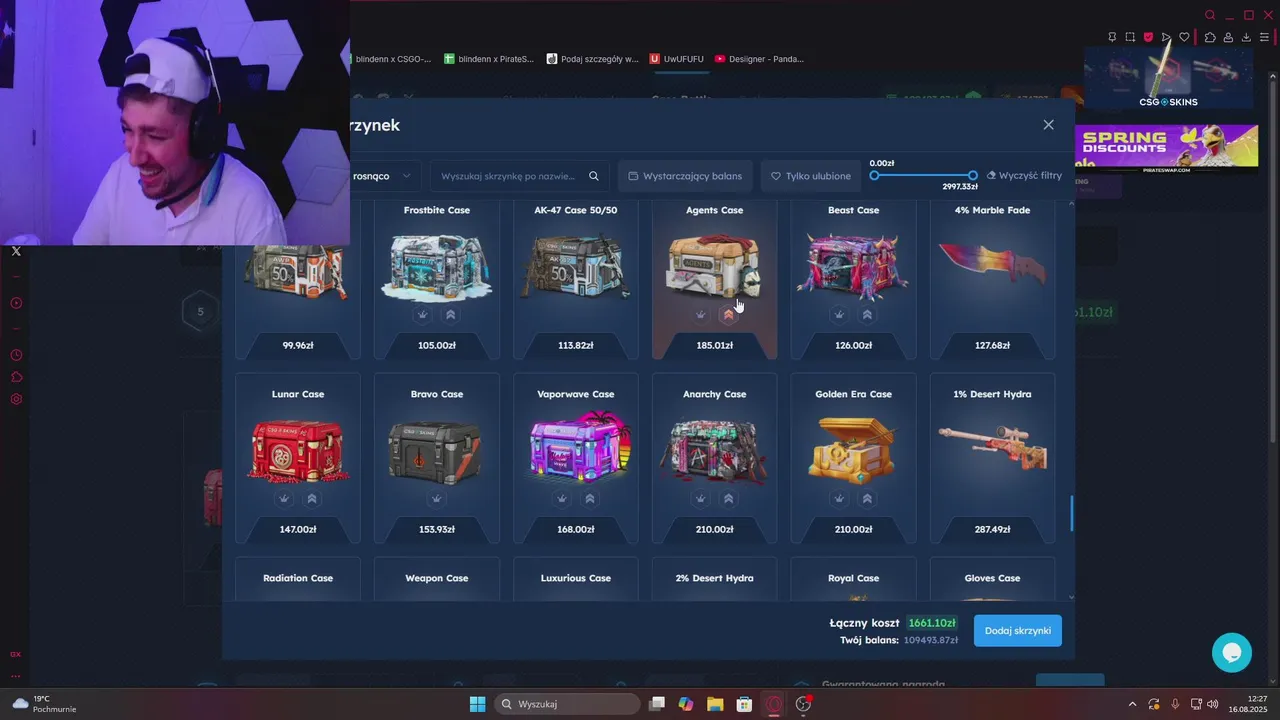The image size is (1280, 720).
Task: Open the Windows Start button
Action: coord(477,704)
